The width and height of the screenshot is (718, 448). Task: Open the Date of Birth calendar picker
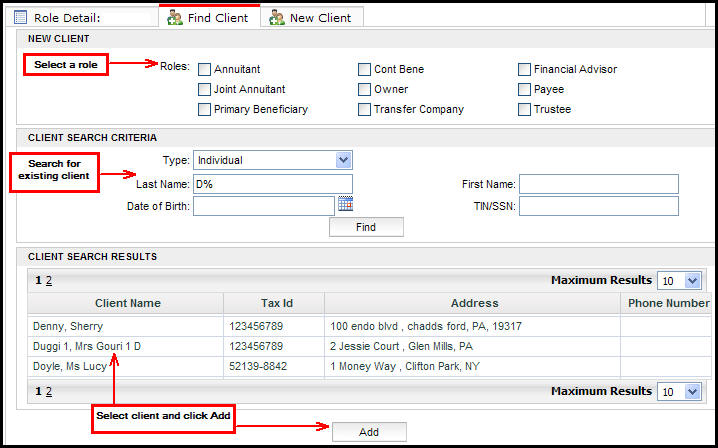(345, 204)
